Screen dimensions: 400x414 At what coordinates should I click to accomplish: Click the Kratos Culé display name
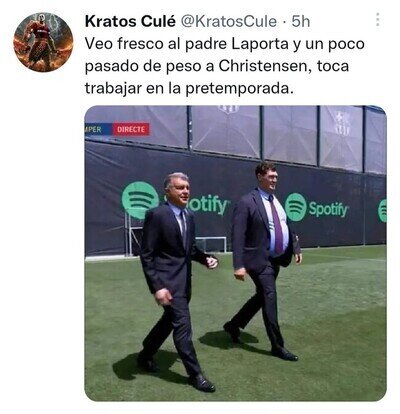pos(130,22)
